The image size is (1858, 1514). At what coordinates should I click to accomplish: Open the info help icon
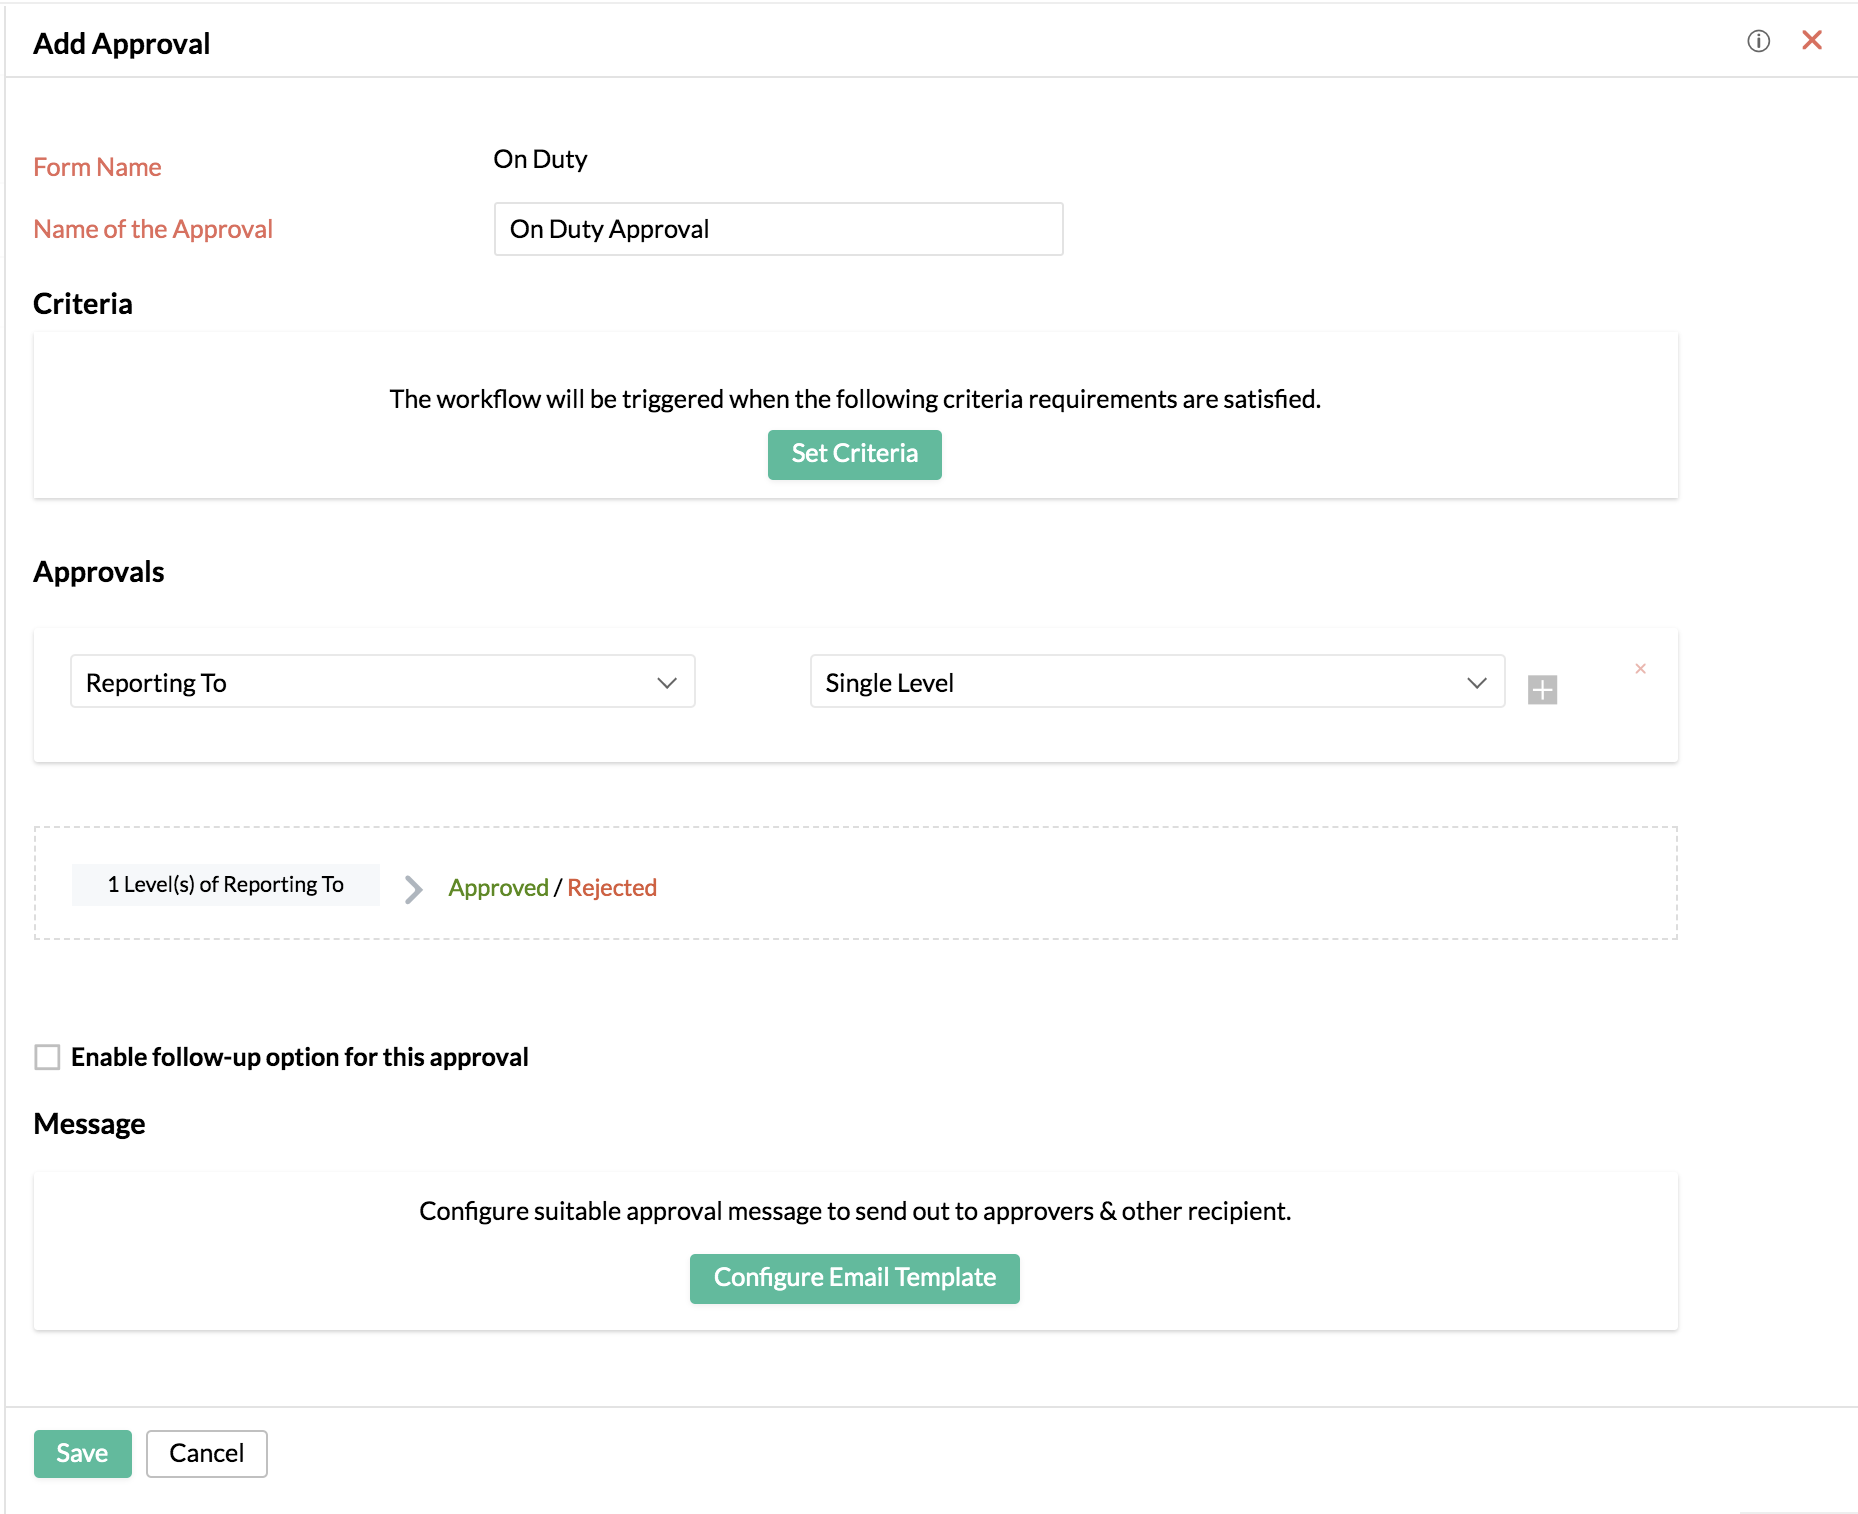coord(1758,41)
